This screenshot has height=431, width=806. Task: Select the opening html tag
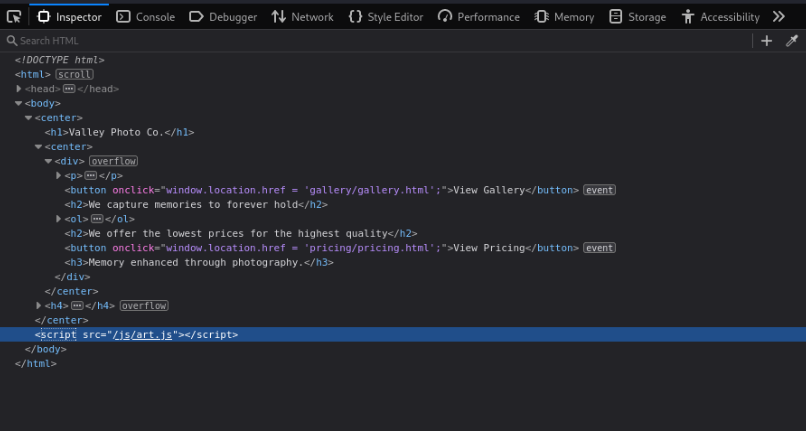pyautogui.click(x=33, y=75)
